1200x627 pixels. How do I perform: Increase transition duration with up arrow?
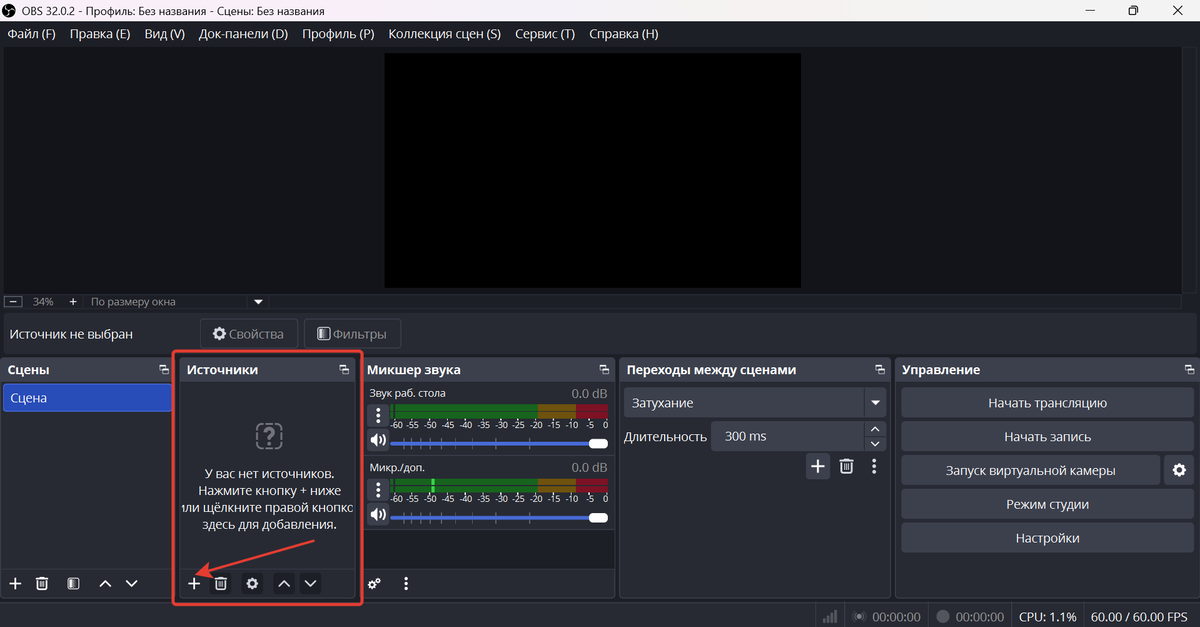click(876, 429)
